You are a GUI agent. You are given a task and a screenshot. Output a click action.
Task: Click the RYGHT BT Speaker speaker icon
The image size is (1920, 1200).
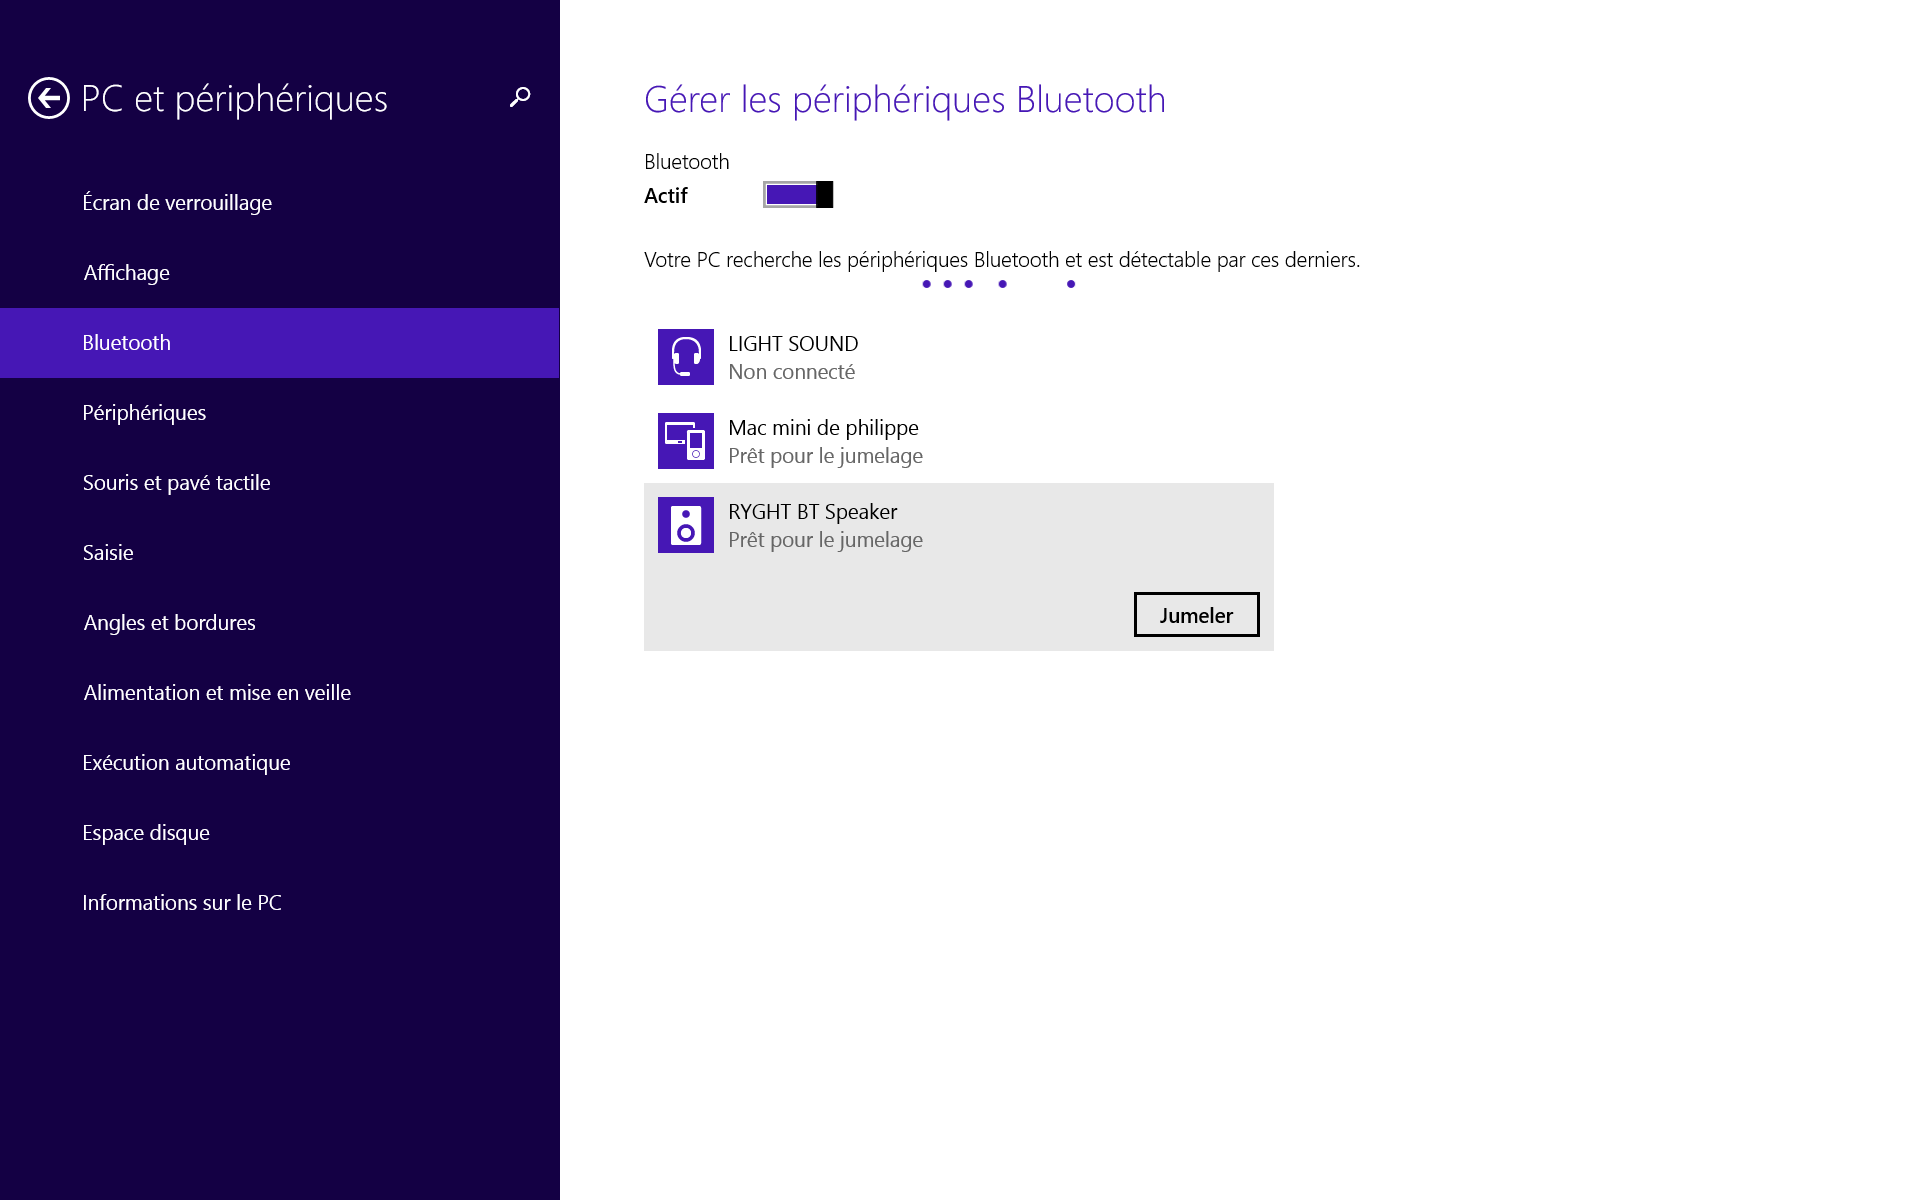click(x=687, y=524)
